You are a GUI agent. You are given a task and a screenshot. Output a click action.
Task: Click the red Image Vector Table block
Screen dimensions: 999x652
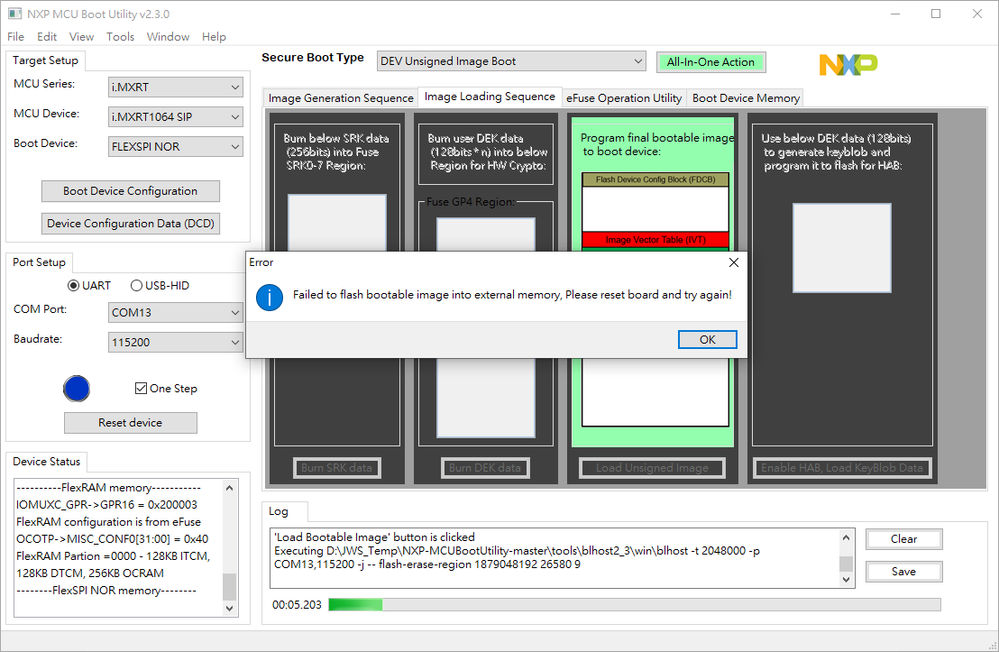tap(655, 240)
